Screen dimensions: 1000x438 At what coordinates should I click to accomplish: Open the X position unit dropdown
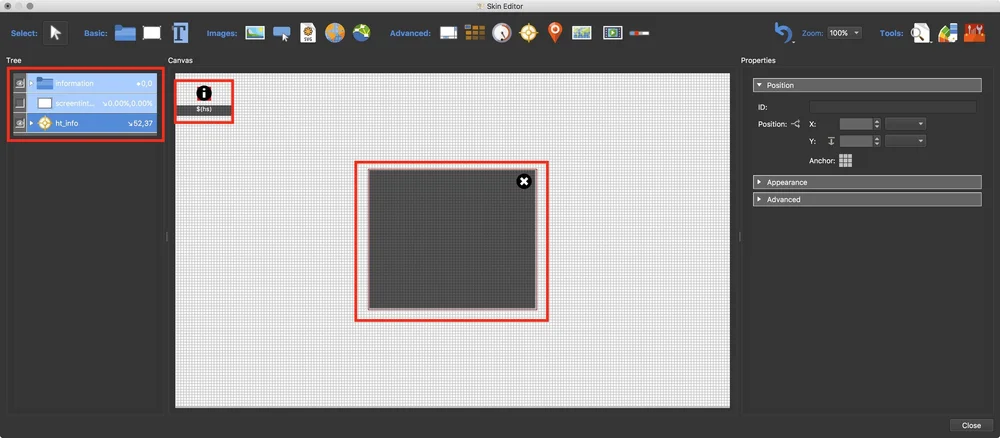pyautogui.click(x=906, y=124)
